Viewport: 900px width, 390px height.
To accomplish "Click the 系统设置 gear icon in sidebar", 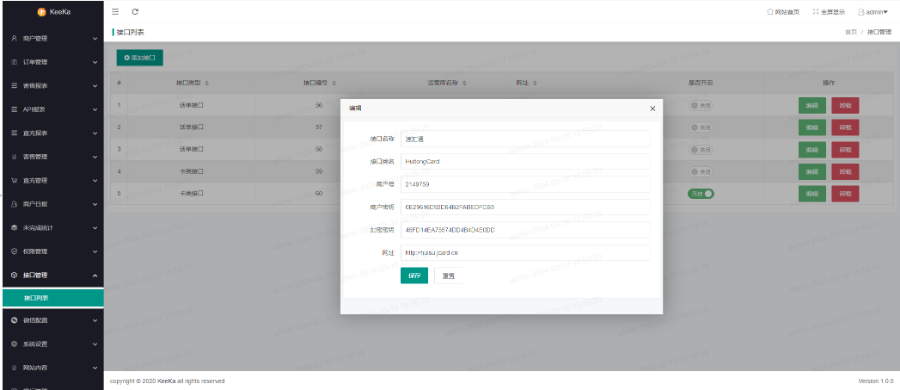I will (x=14, y=344).
